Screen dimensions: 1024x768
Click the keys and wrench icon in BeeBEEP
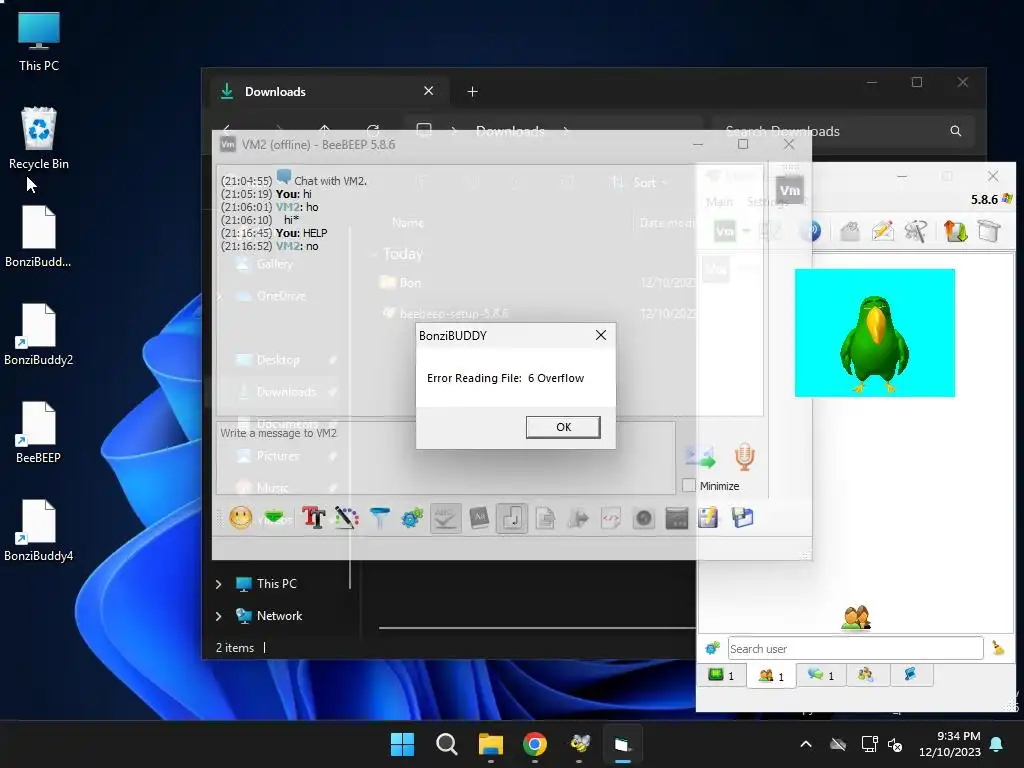coord(916,231)
